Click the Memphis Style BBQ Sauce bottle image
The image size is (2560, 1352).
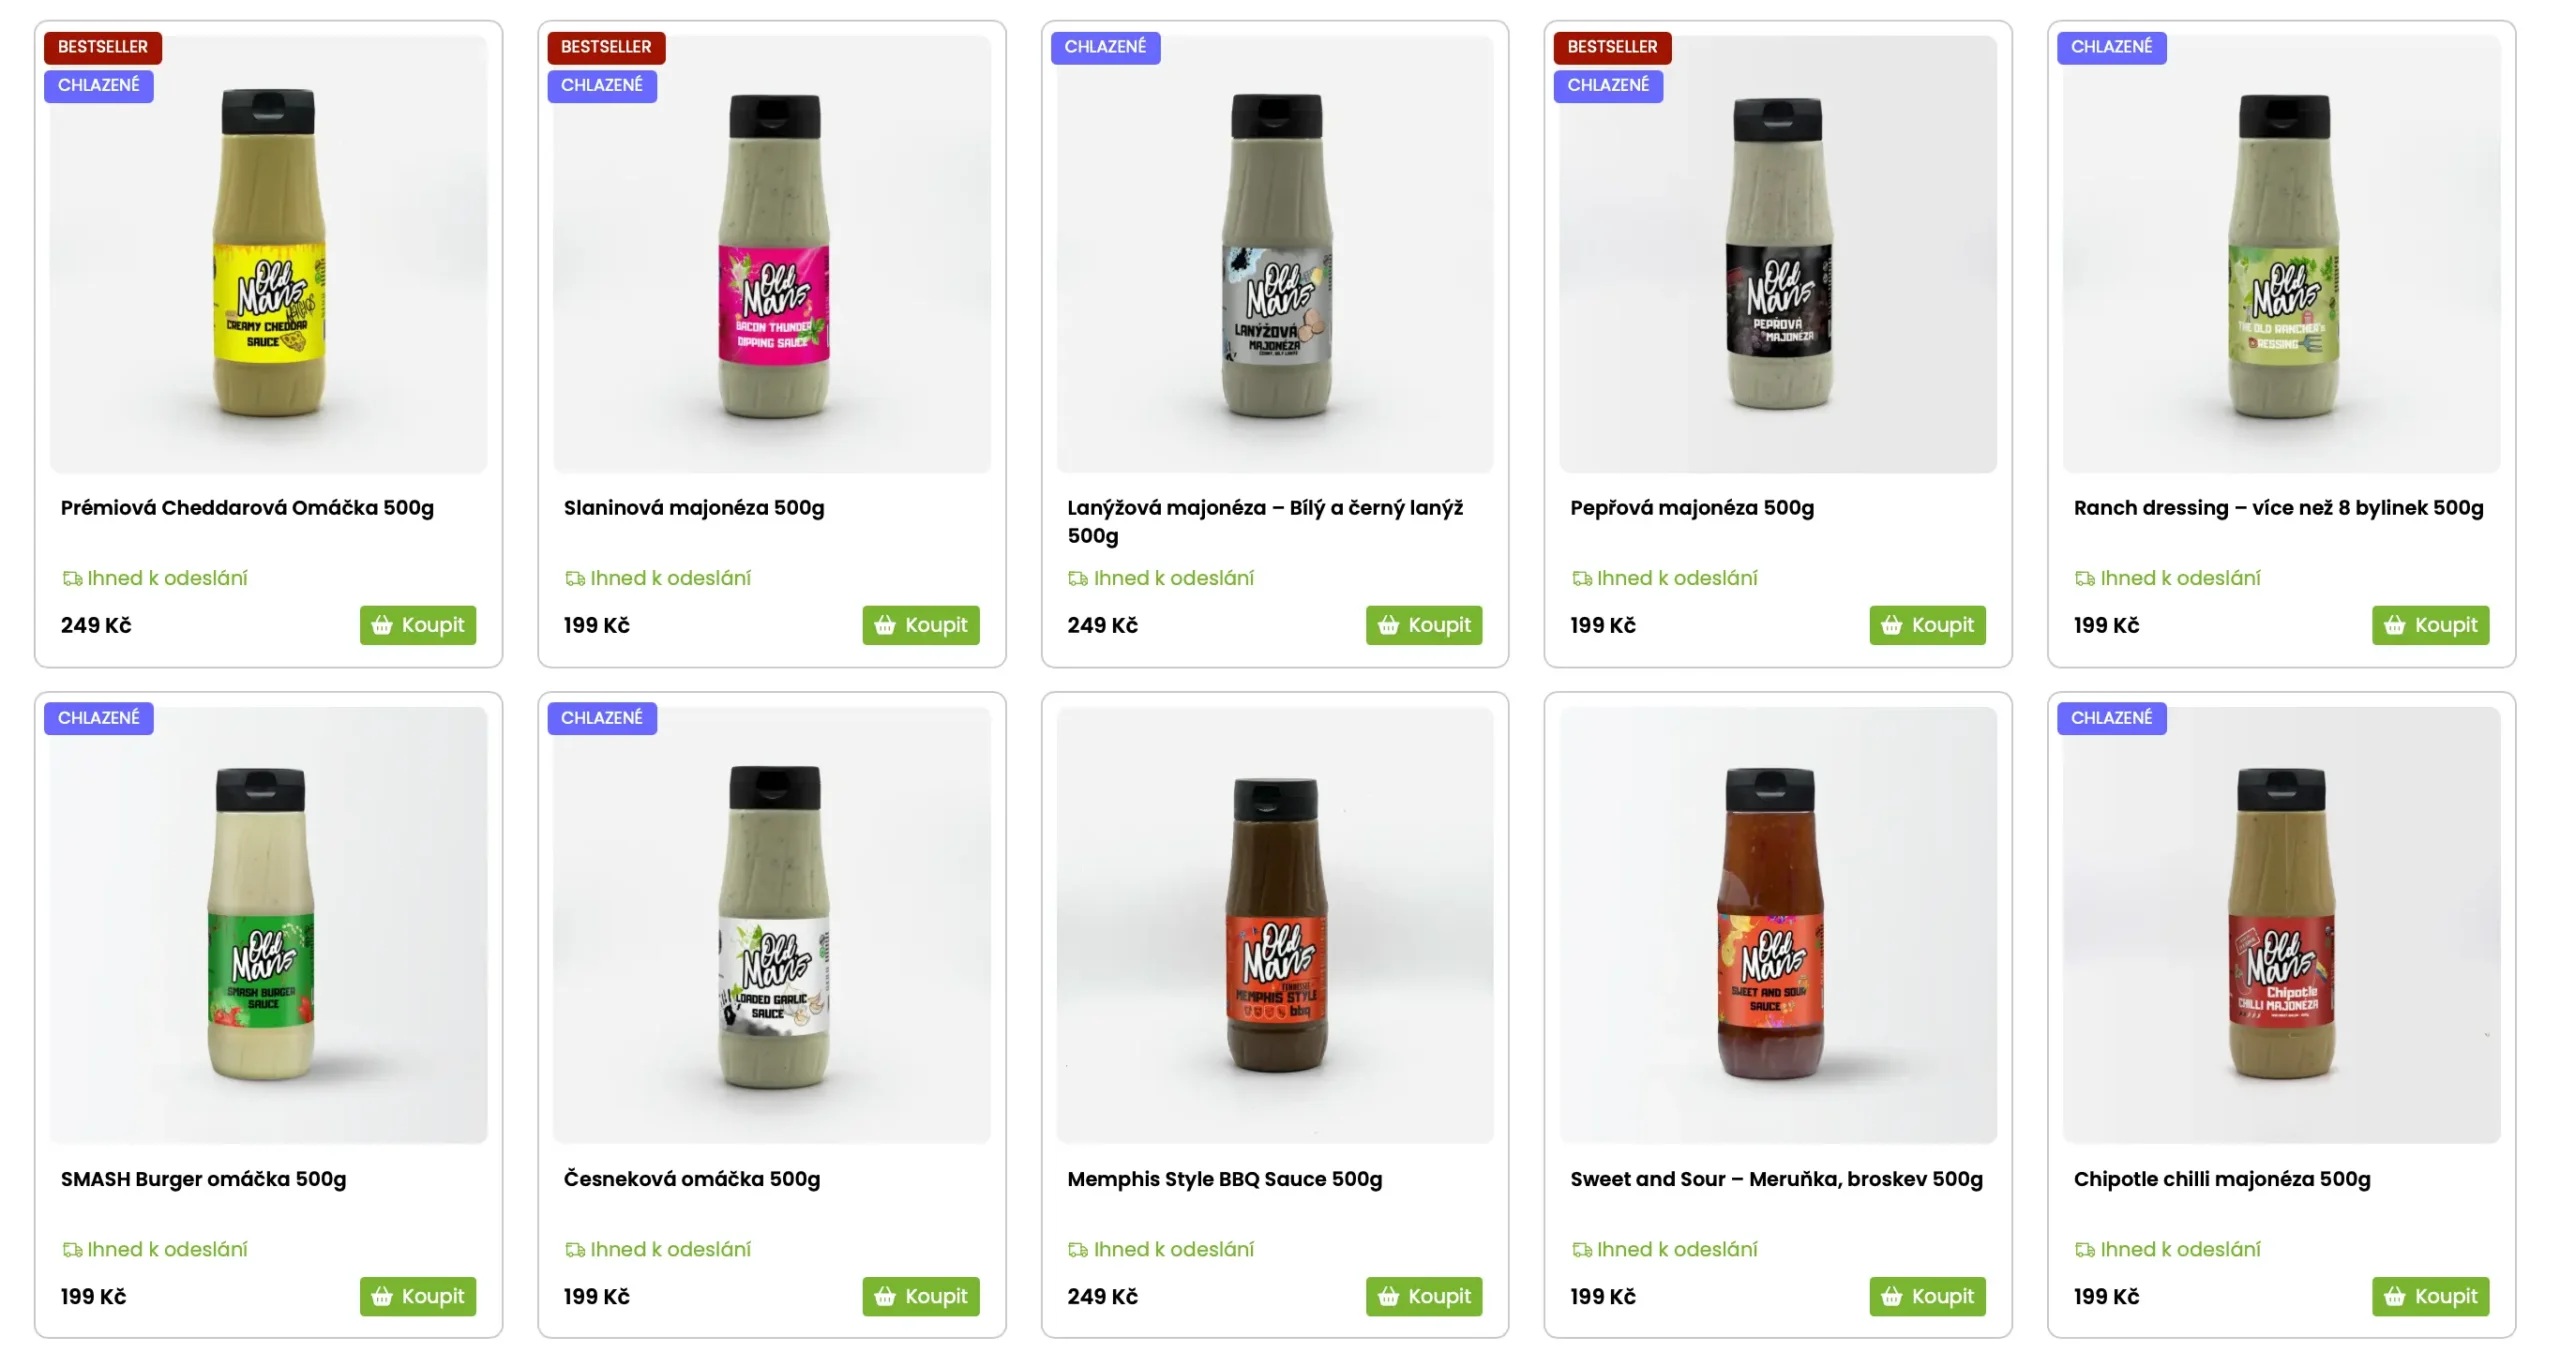[1276, 926]
